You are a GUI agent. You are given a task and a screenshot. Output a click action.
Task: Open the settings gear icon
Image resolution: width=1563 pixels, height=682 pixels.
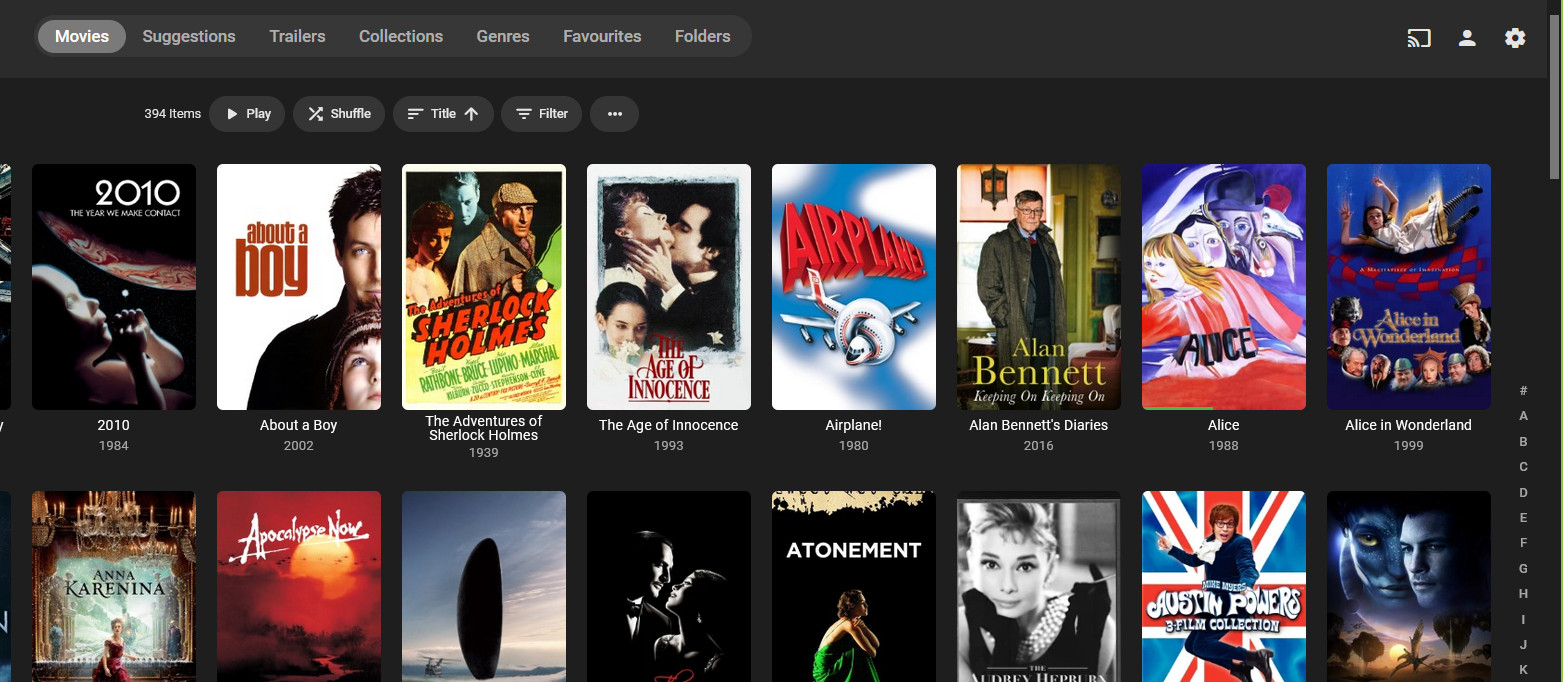[1514, 38]
